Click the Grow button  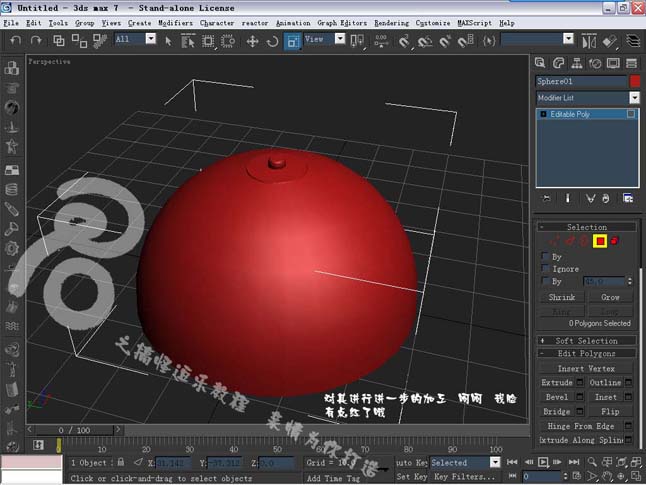[x=610, y=297]
